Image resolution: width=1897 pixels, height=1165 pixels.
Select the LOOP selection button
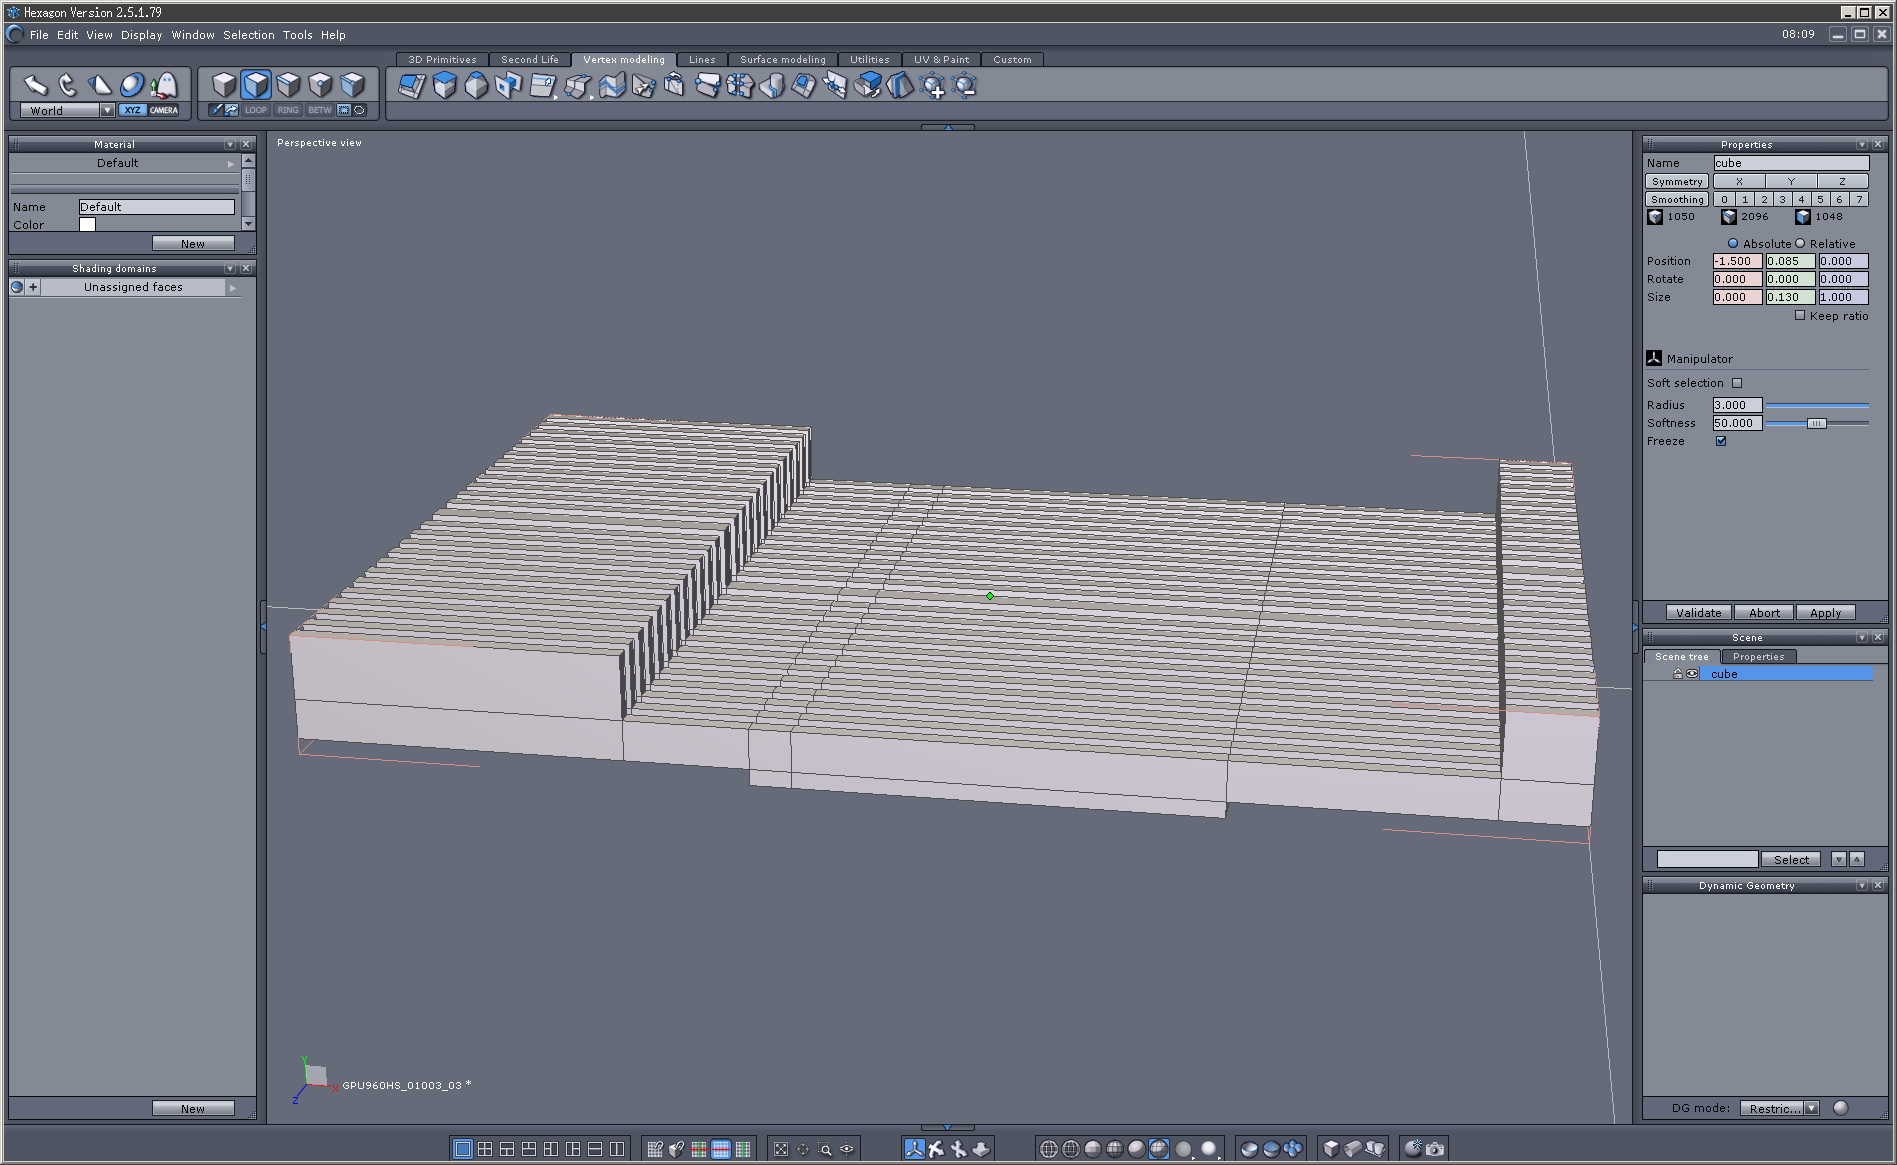pos(256,110)
